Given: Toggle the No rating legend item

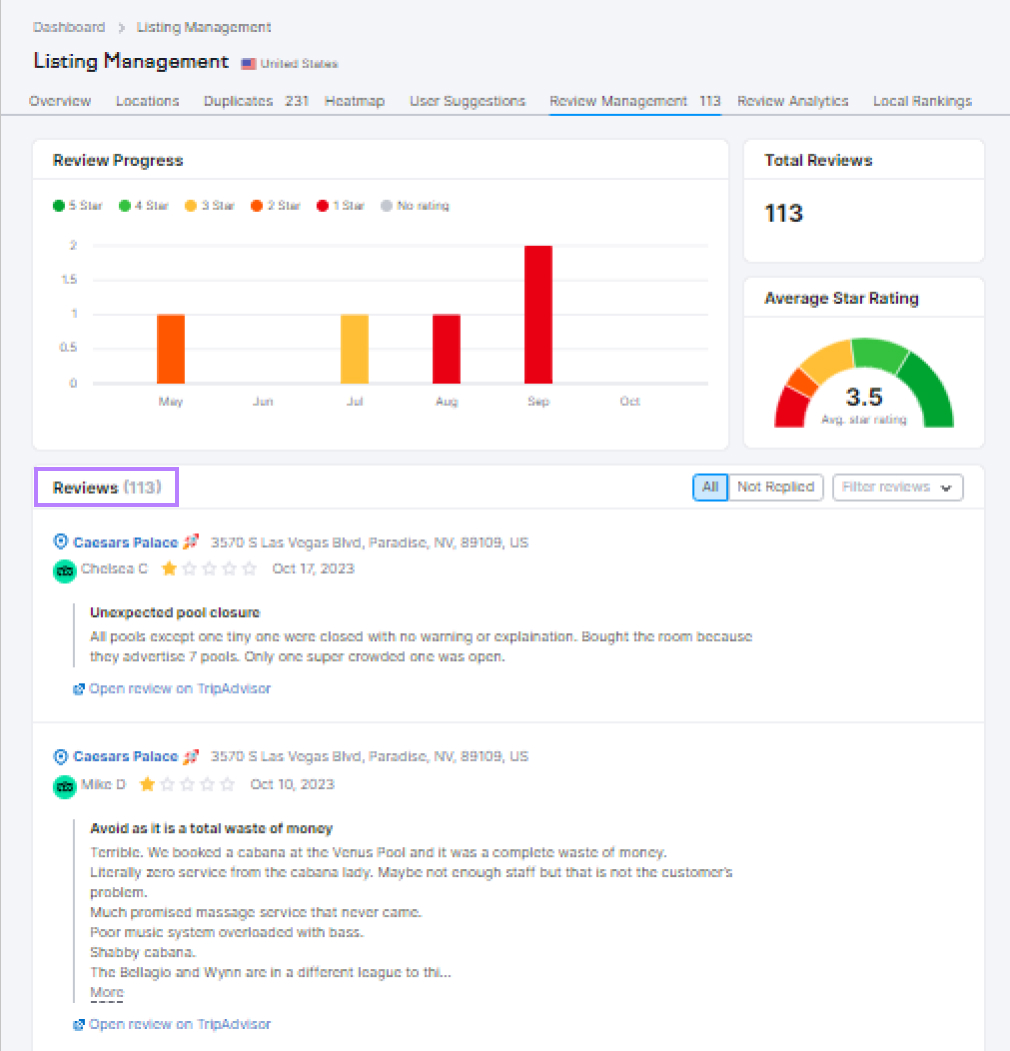Looking at the screenshot, I should 414,206.
